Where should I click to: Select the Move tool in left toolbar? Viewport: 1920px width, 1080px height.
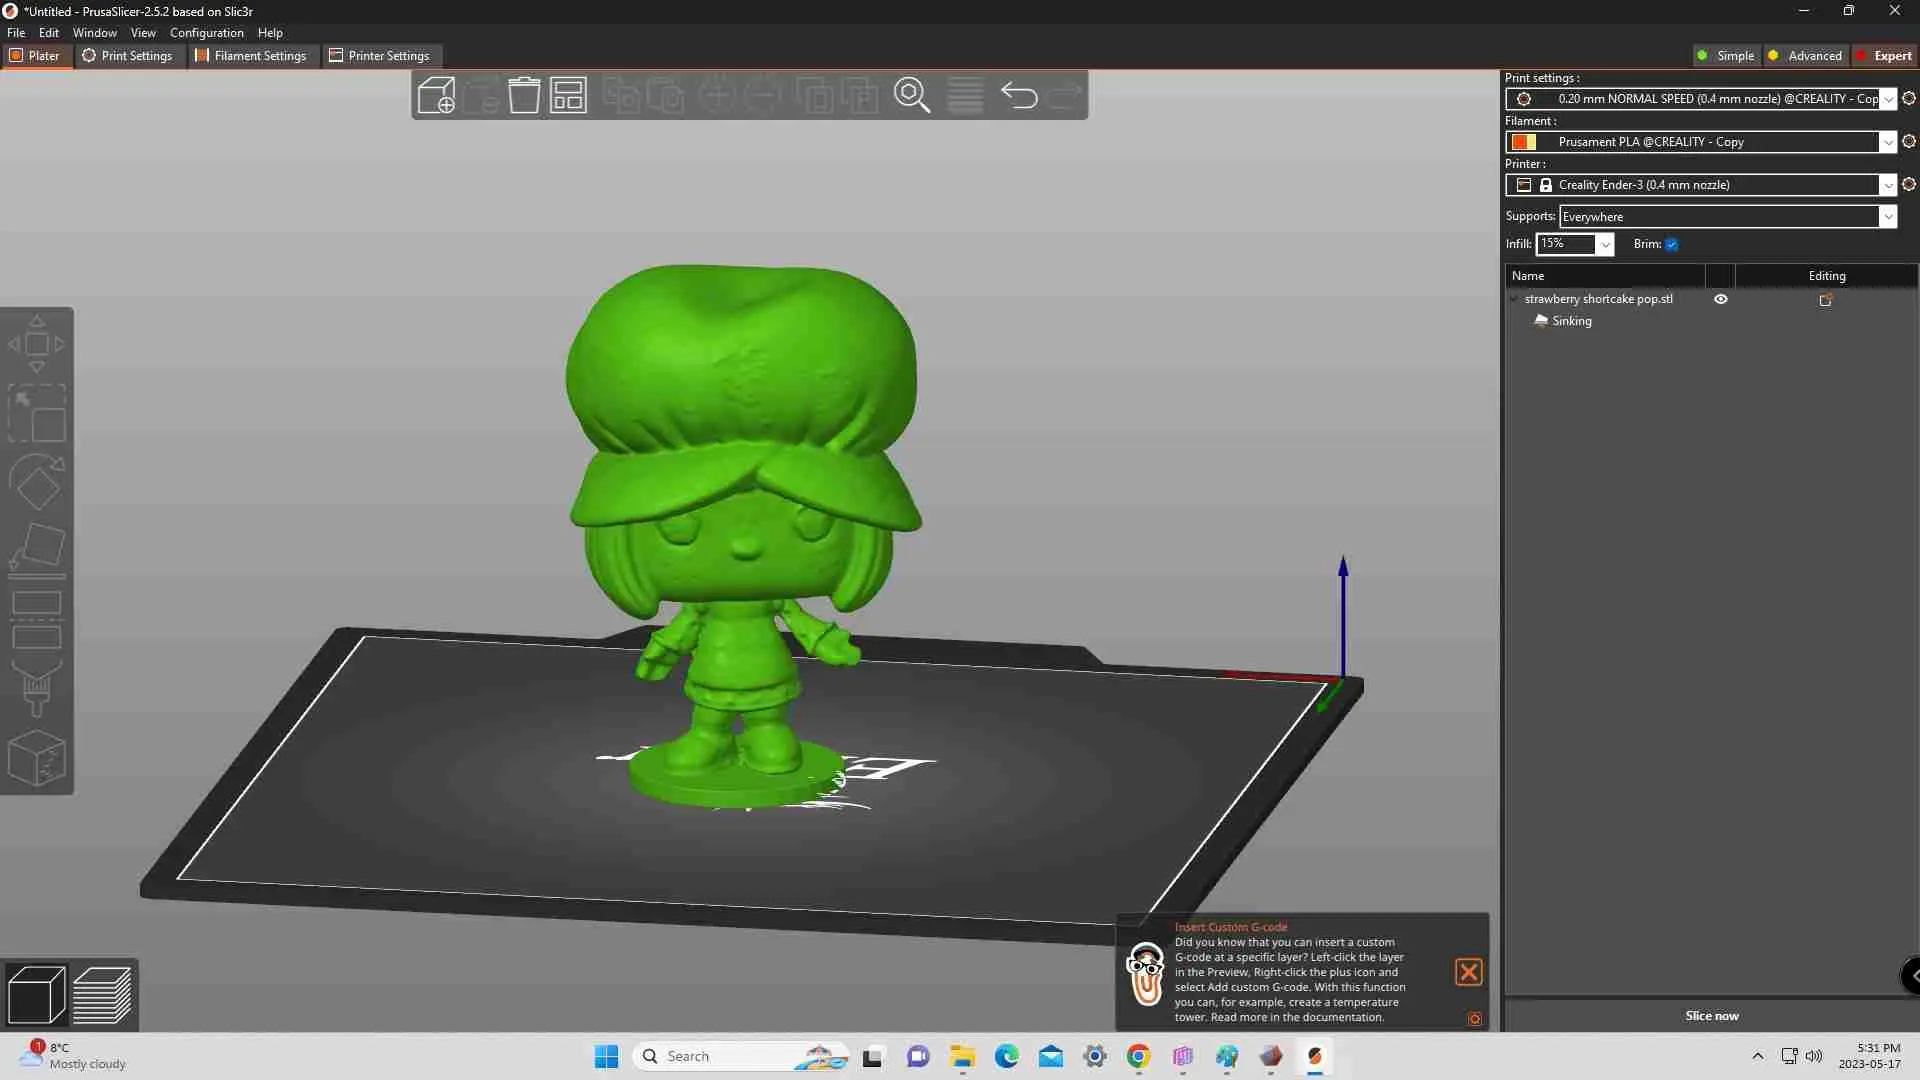pos(37,344)
